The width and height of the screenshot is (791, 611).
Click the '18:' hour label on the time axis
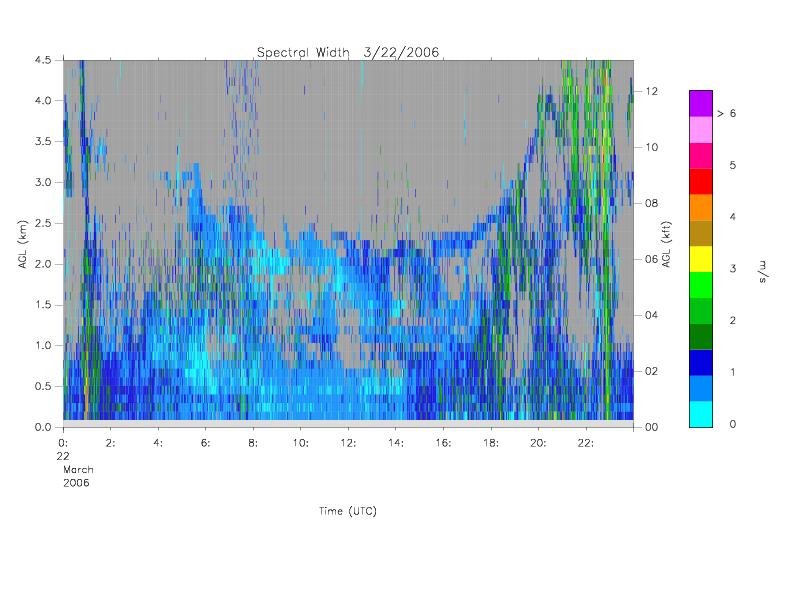tap(491, 443)
